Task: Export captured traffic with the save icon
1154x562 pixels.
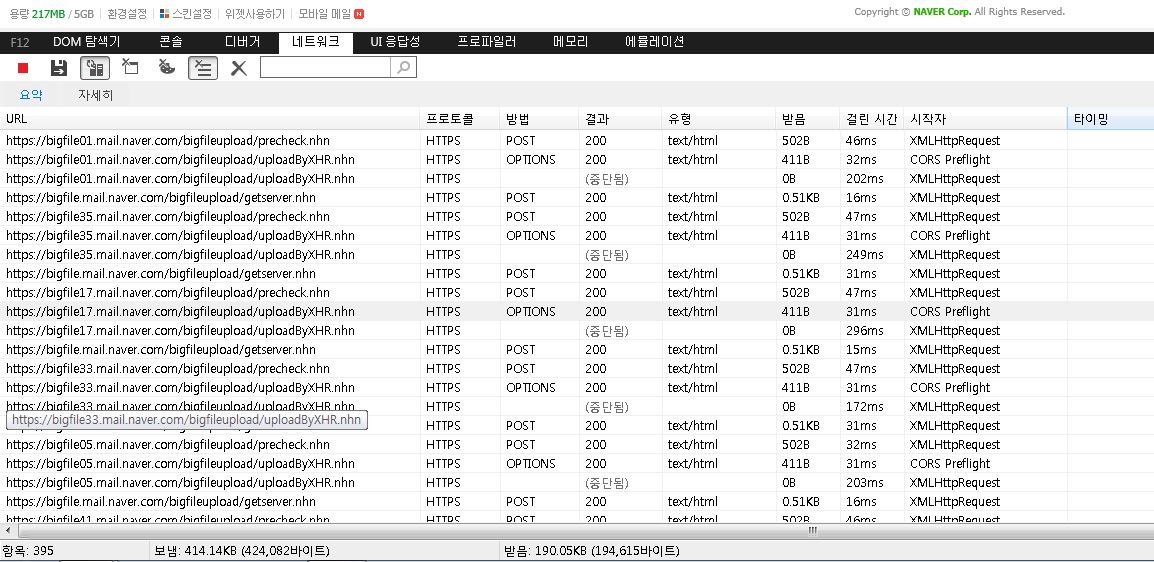Action: pyautogui.click(x=58, y=68)
